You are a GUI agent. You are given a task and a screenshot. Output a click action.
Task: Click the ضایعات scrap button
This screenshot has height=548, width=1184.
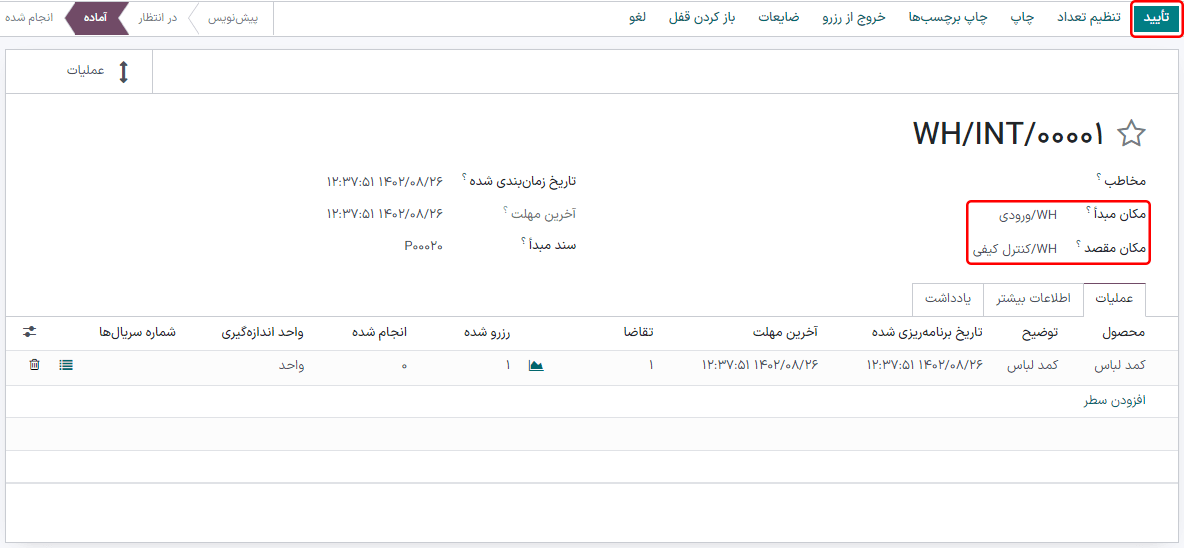(779, 18)
